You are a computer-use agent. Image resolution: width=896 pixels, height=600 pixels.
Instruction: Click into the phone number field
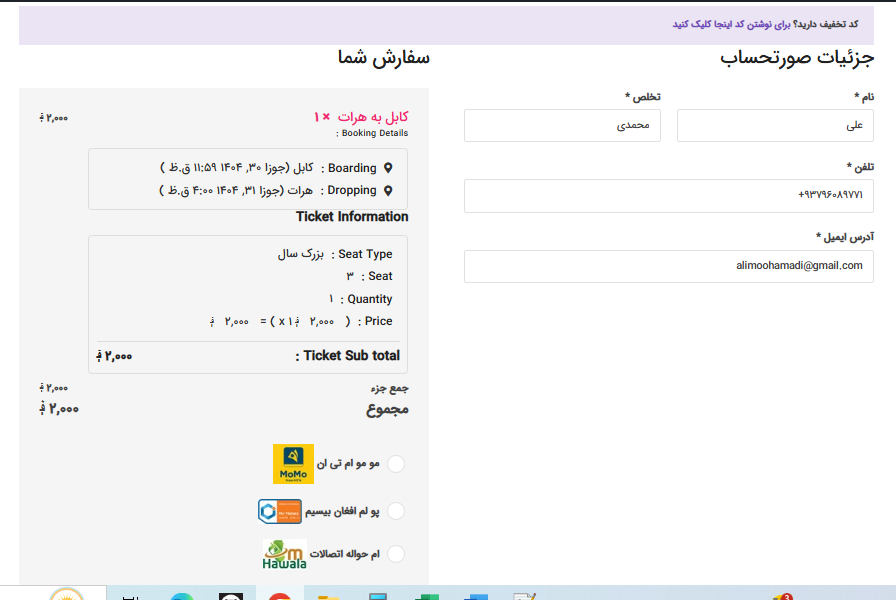pos(668,196)
